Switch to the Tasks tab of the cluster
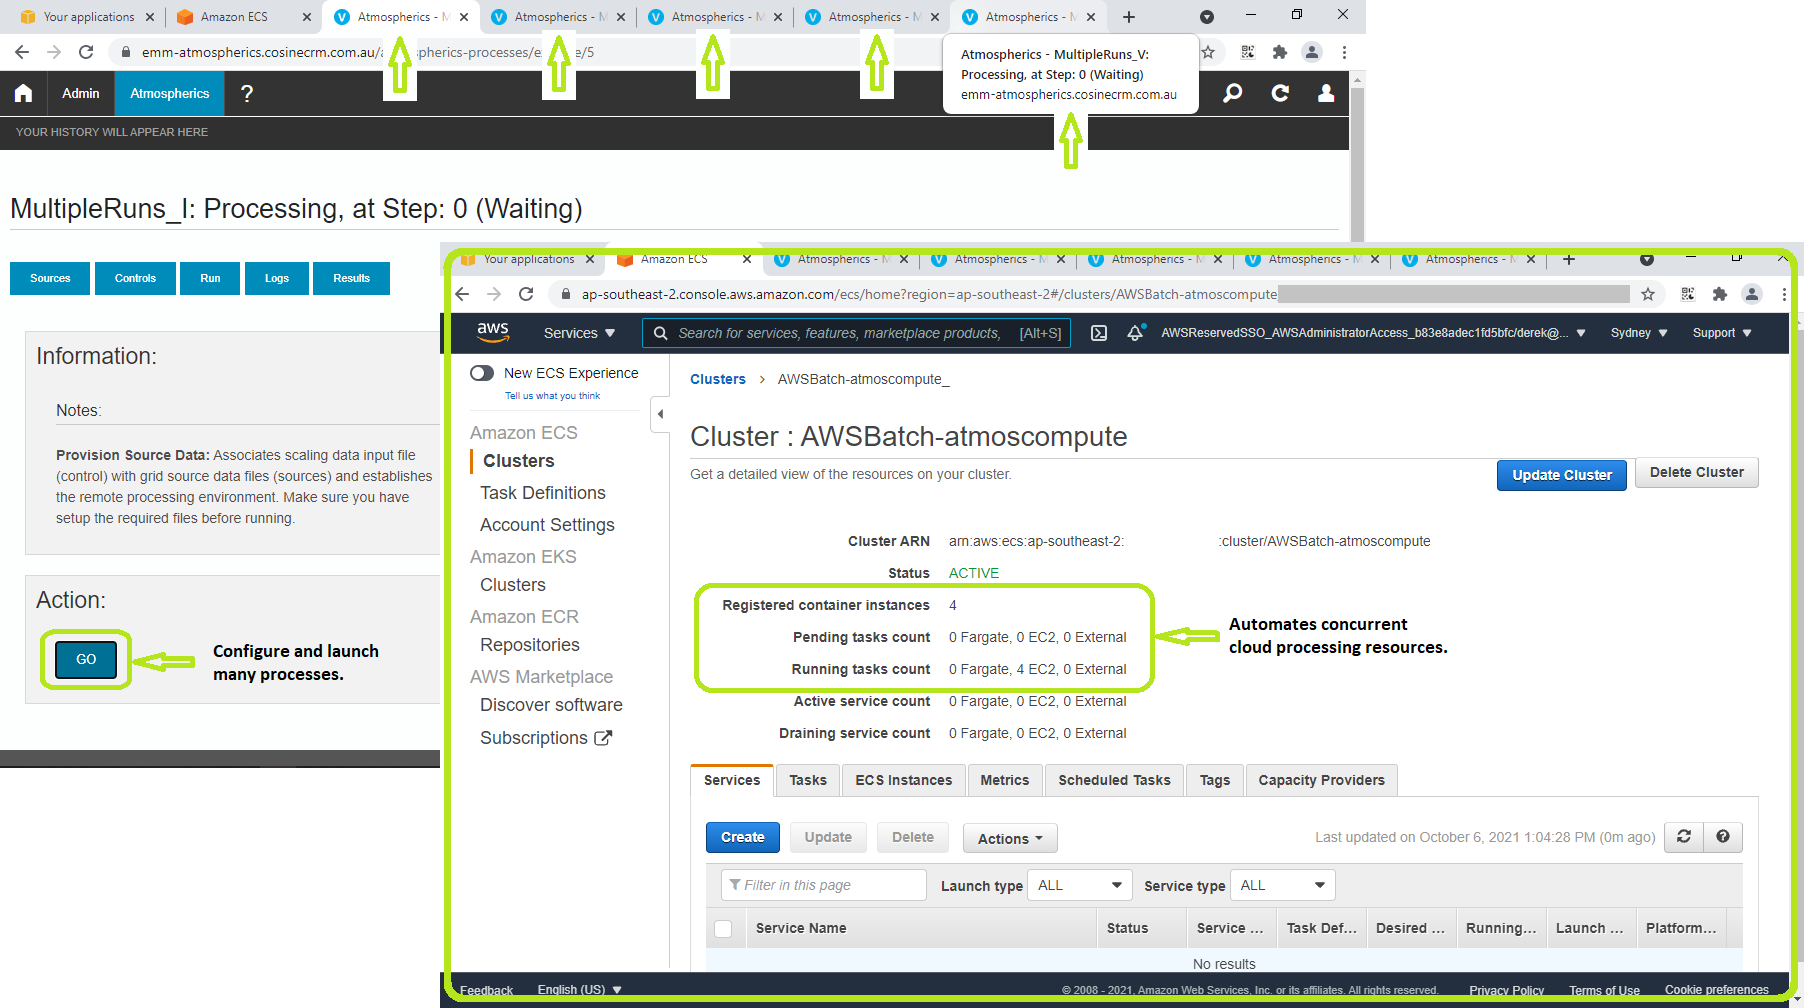Image resolution: width=1804 pixels, height=1008 pixels. [x=808, y=780]
